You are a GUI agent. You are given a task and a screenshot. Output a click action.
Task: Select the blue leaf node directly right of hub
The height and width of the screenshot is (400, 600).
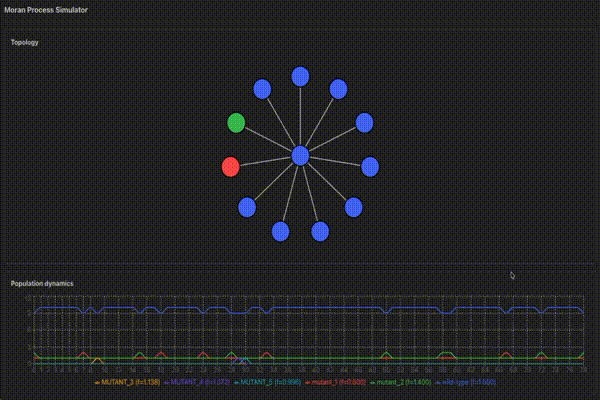(370, 167)
